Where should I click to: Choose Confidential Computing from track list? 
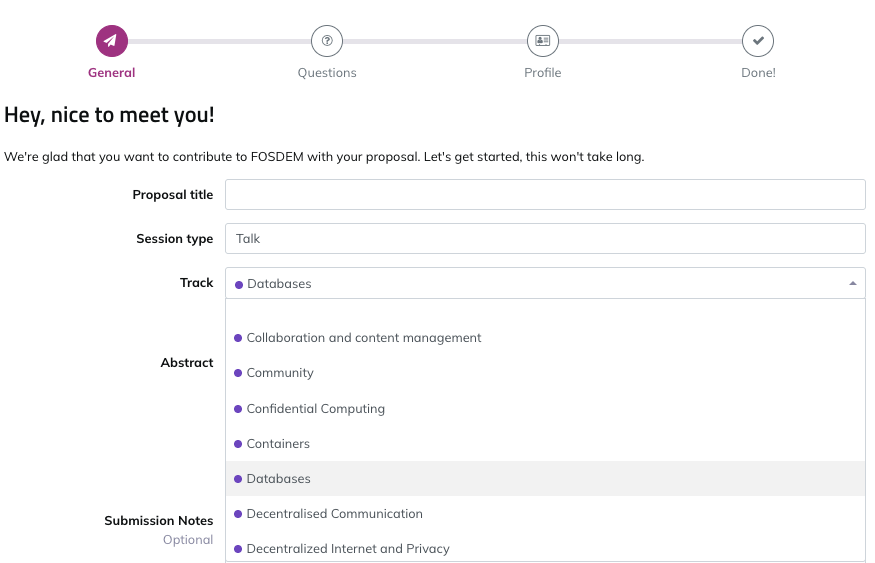[x=545, y=408]
